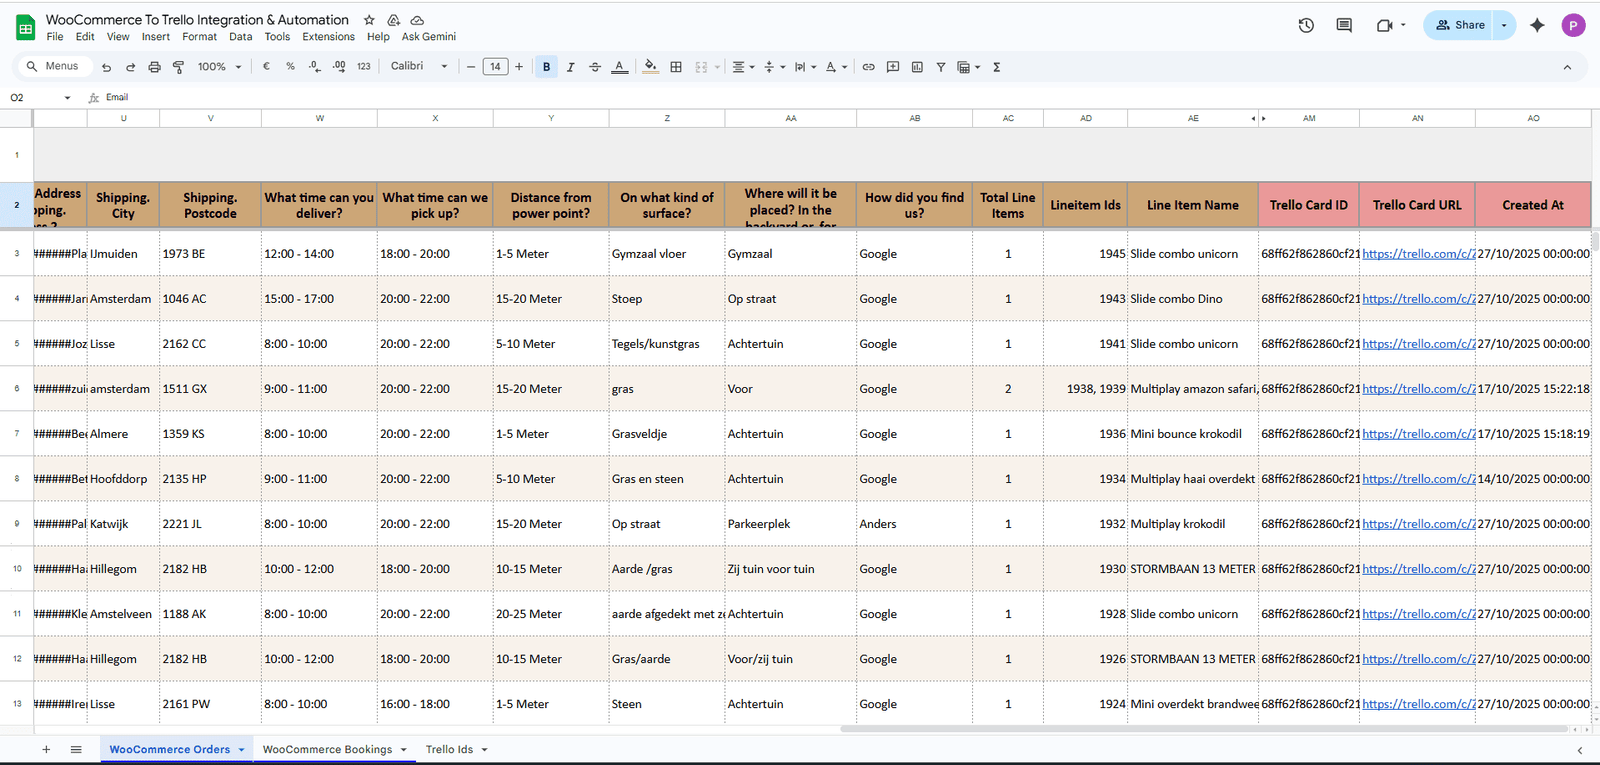Increase decimal places
Screen dimensions: 1600x765
339,67
